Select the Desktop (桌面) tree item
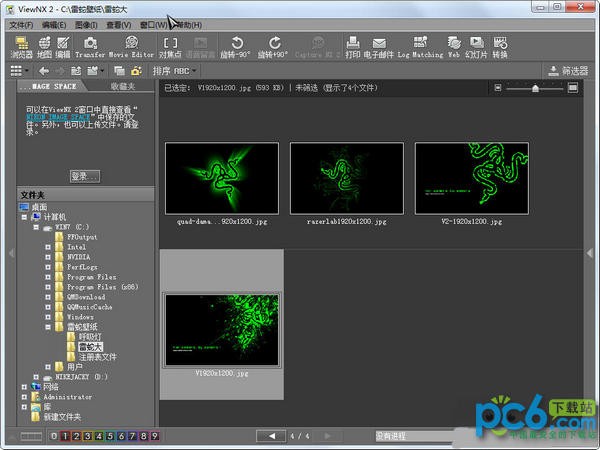Viewport: 600px width, 450px height. coord(33,207)
